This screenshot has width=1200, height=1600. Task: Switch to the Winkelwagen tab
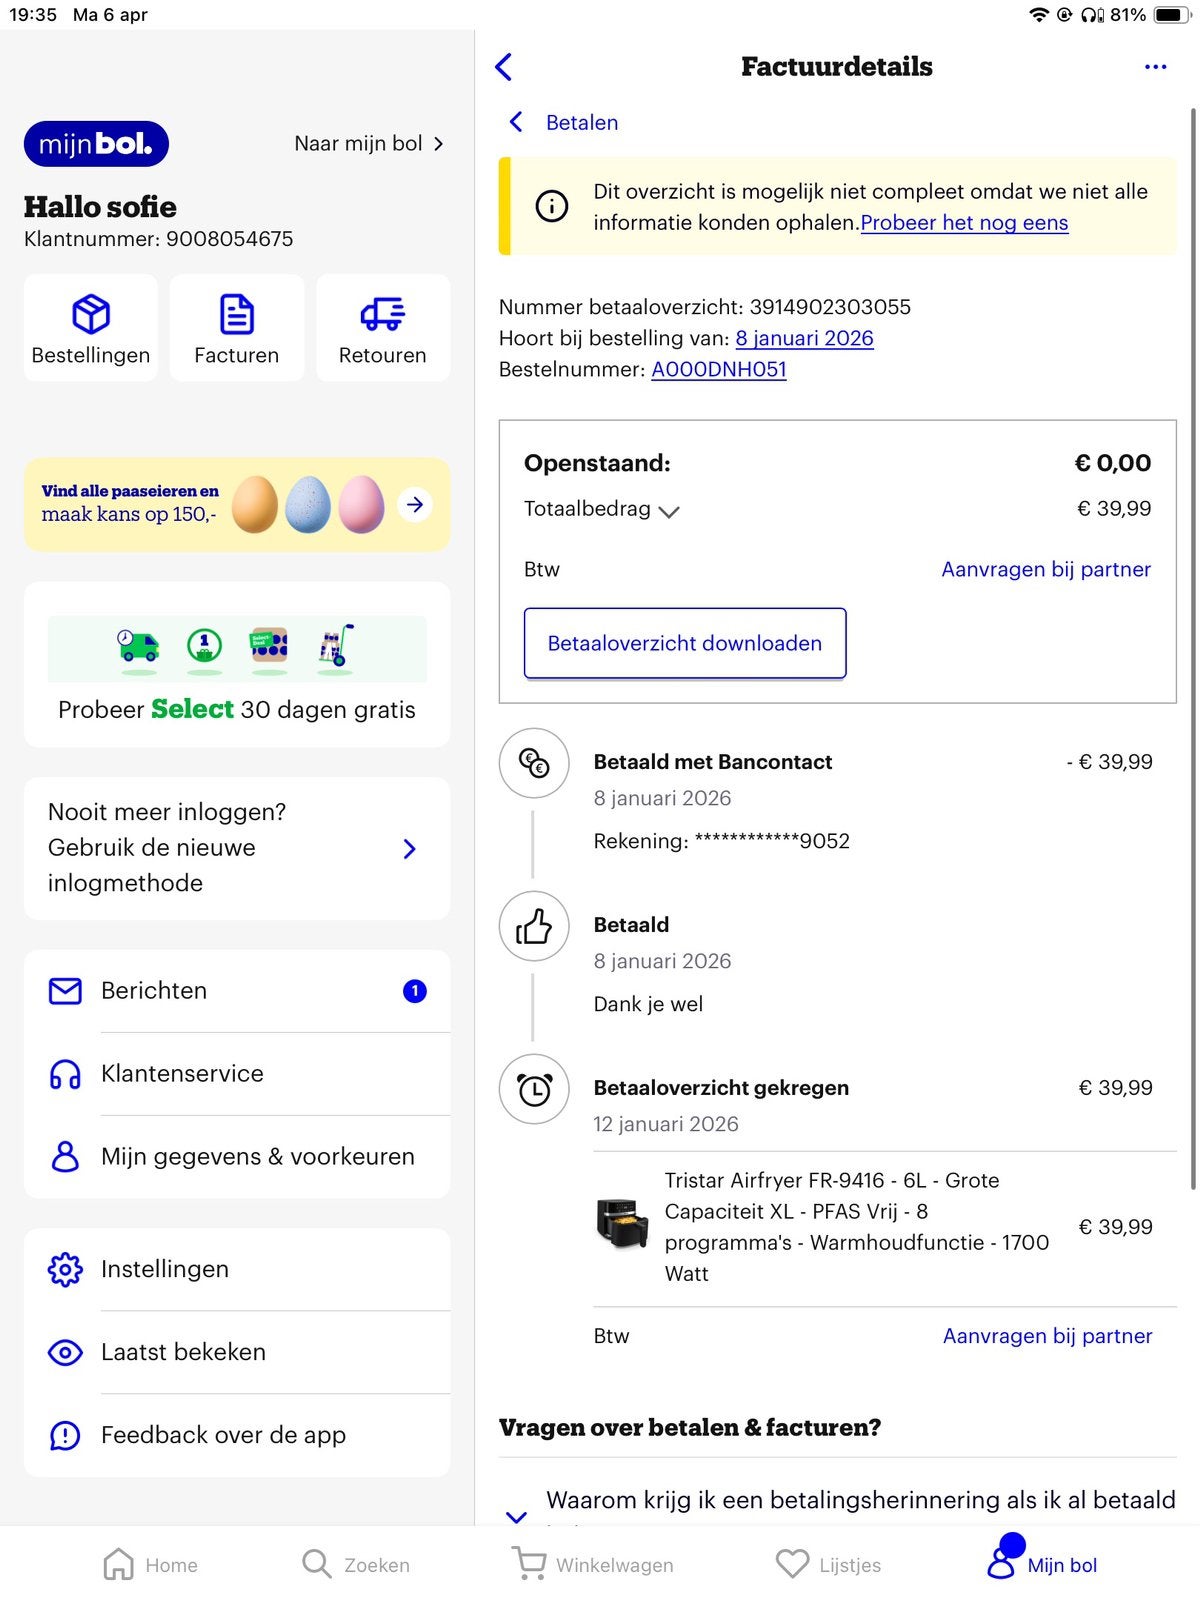coord(593,1565)
